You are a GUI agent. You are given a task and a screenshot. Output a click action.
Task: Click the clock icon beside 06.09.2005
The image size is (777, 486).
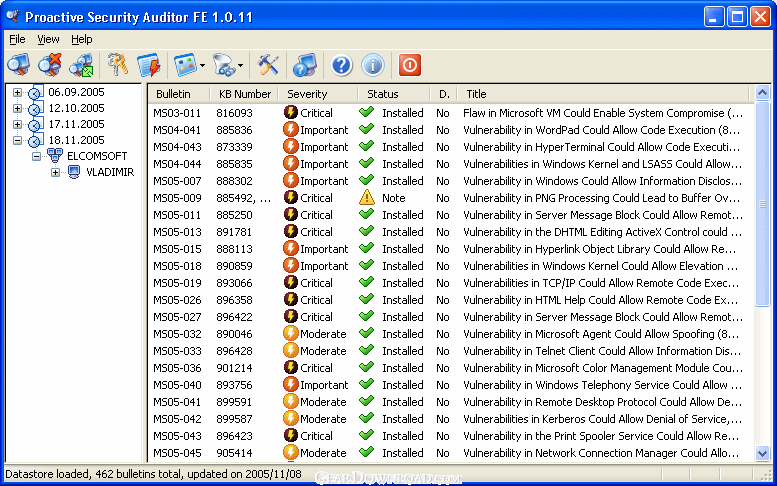tap(34, 92)
